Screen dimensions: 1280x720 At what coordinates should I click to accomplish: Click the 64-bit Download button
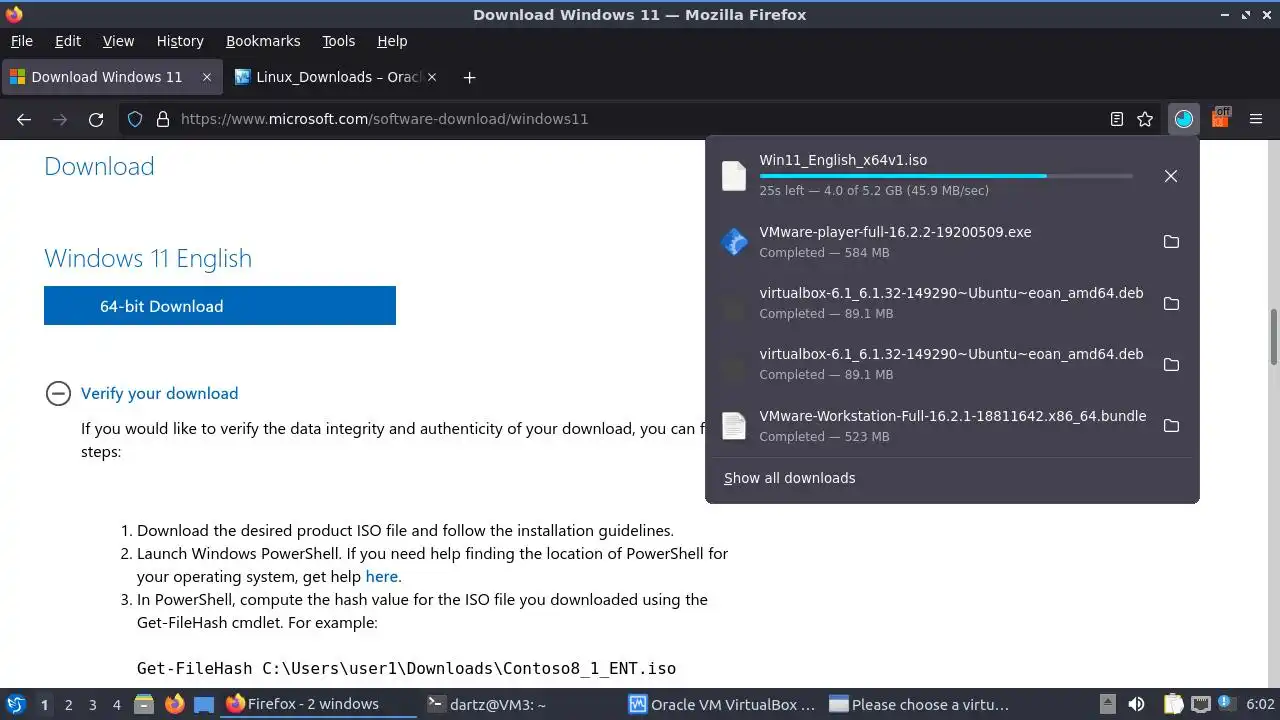point(220,306)
